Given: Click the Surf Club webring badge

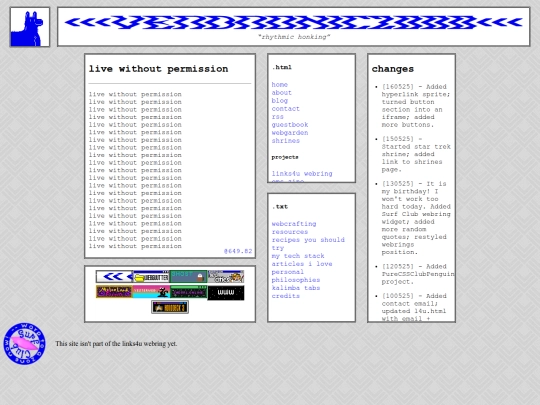Looking at the screenshot, I should (24, 344).
